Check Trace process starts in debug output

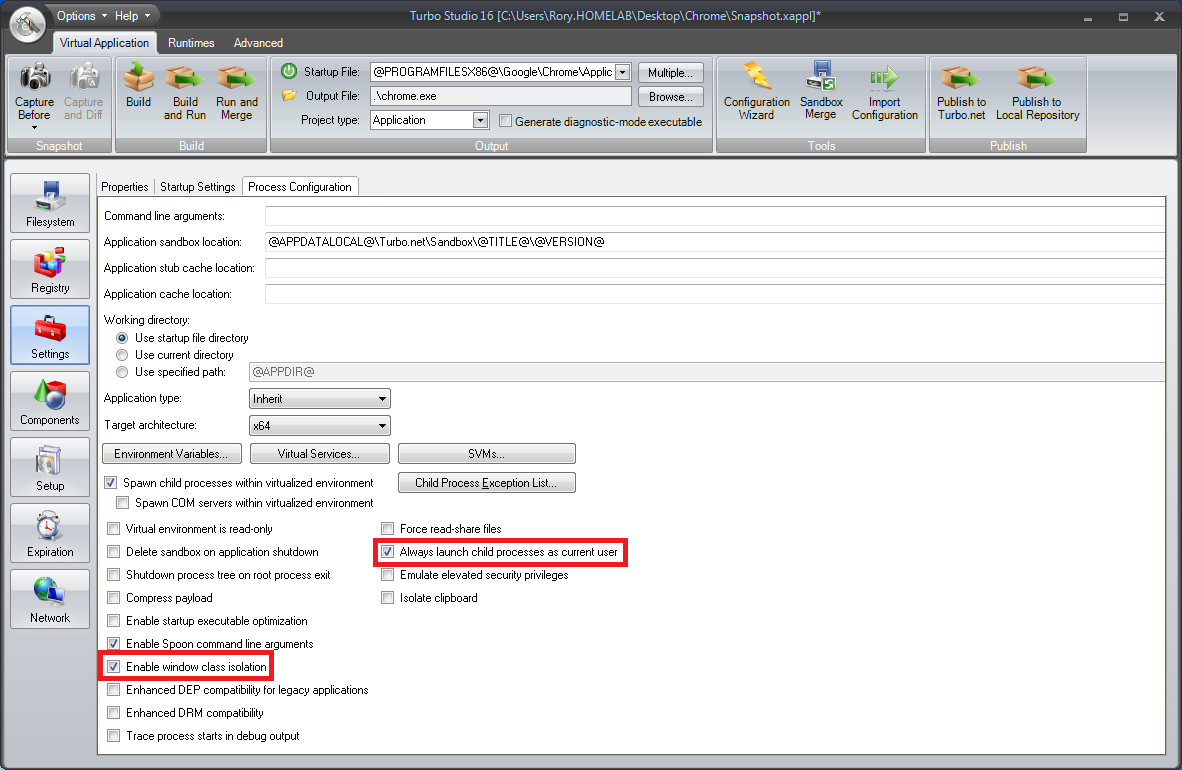pyautogui.click(x=114, y=736)
